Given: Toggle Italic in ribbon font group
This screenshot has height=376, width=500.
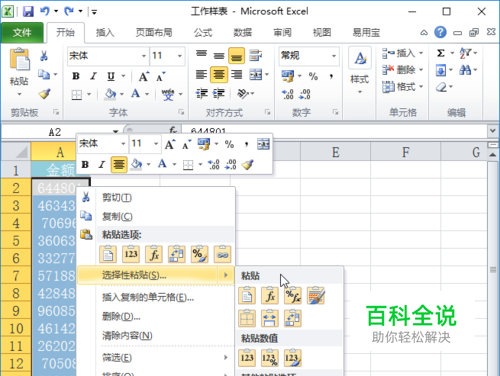Looking at the screenshot, I should pos(93,76).
